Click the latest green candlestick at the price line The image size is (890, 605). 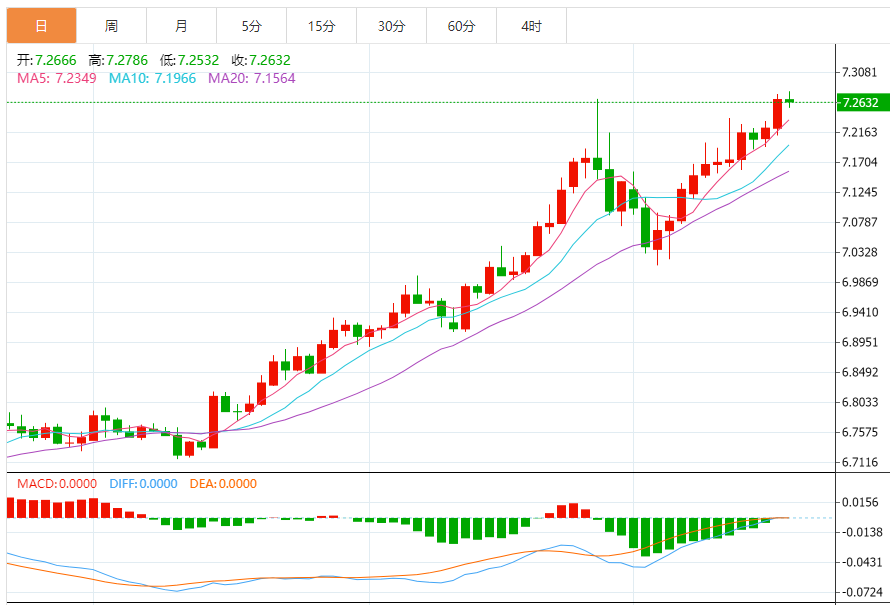click(x=790, y=100)
